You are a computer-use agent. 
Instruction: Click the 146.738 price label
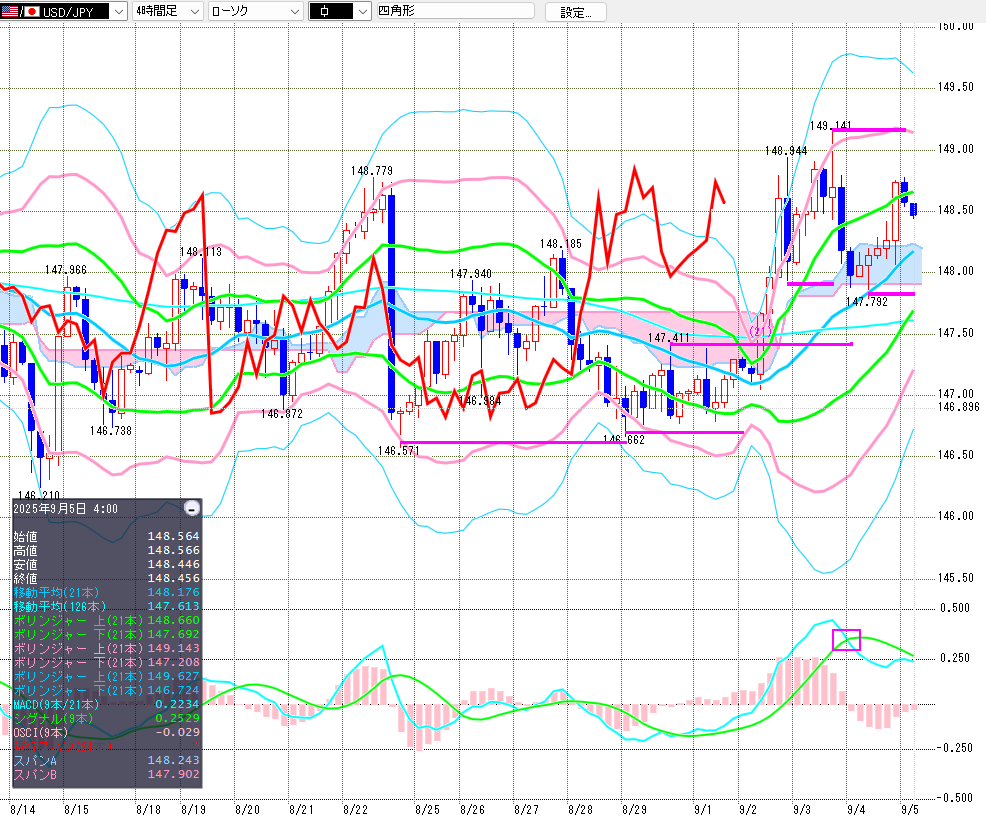click(x=111, y=431)
